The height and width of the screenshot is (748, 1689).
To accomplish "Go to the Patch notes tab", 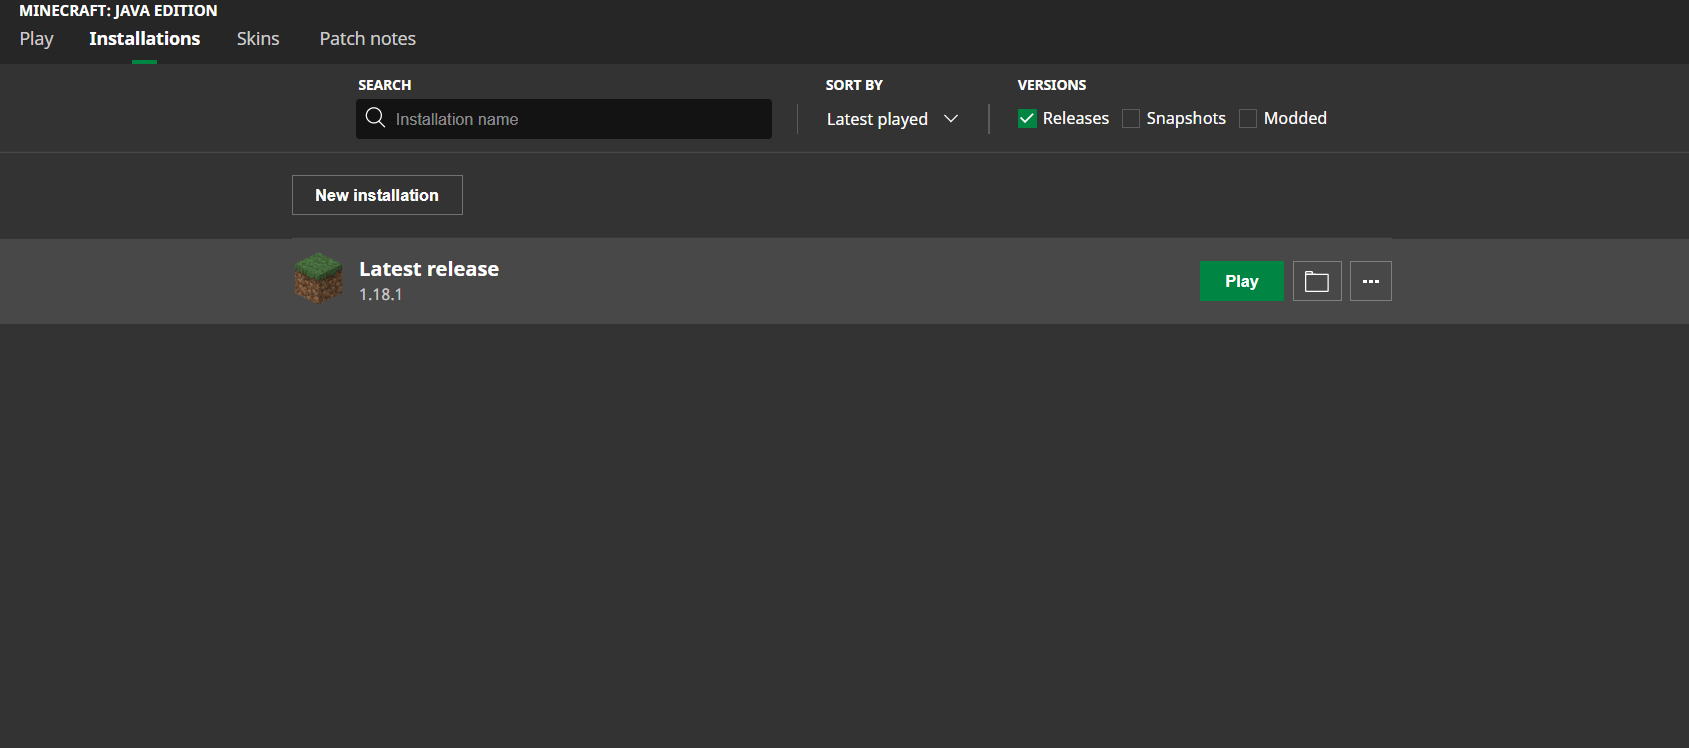I will [368, 39].
